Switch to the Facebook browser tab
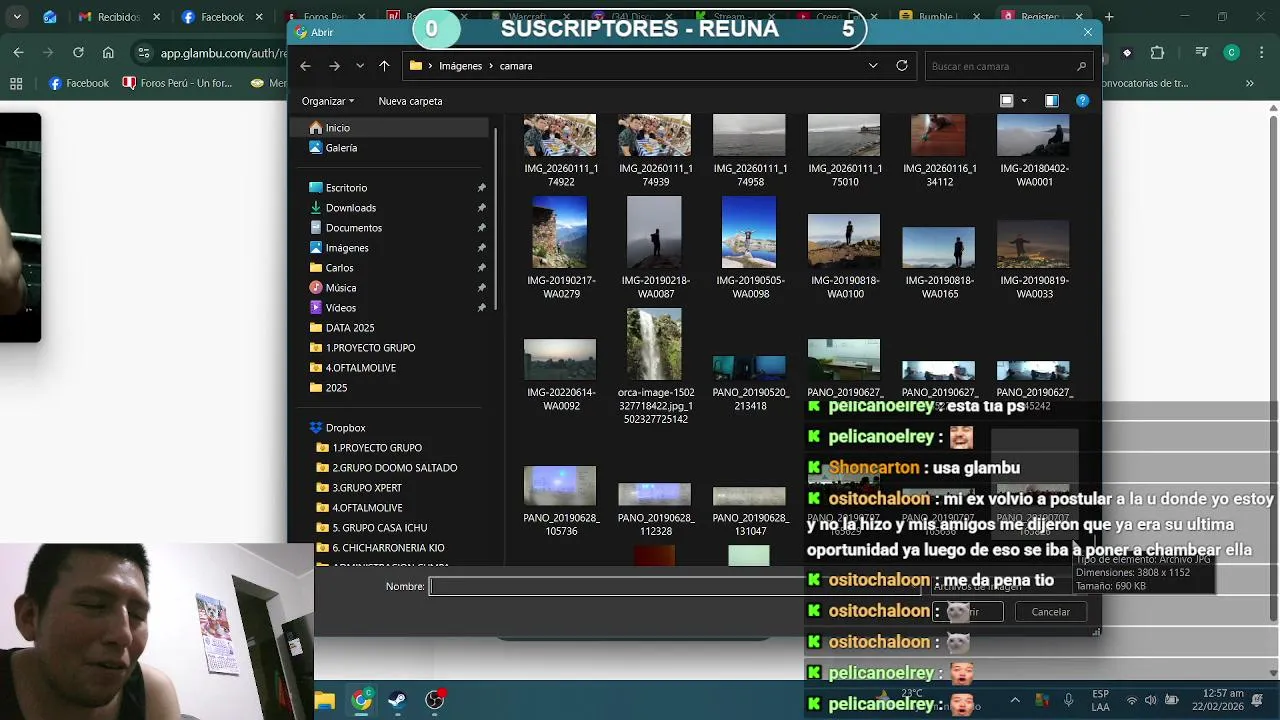This screenshot has height=720, width=1280. [222, 17]
